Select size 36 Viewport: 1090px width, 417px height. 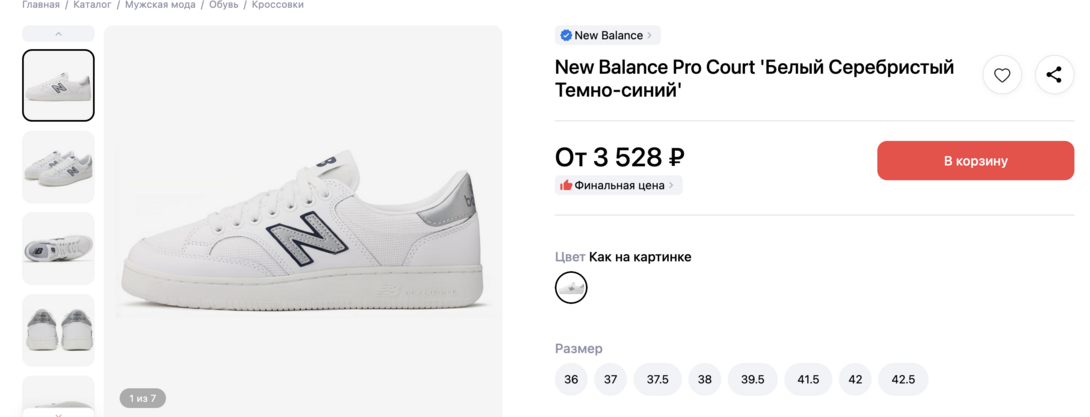pos(571,380)
